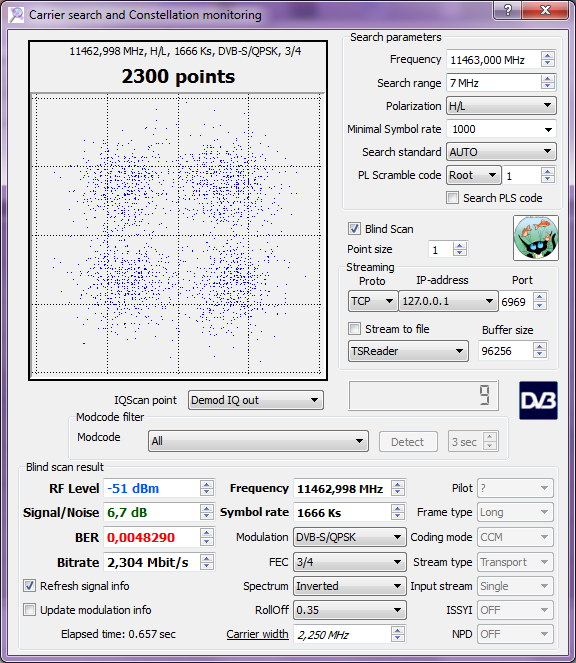Open the TCP protocol dropdown
Image resolution: width=576 pixels, height=663 pixels.
click(373, 301)
